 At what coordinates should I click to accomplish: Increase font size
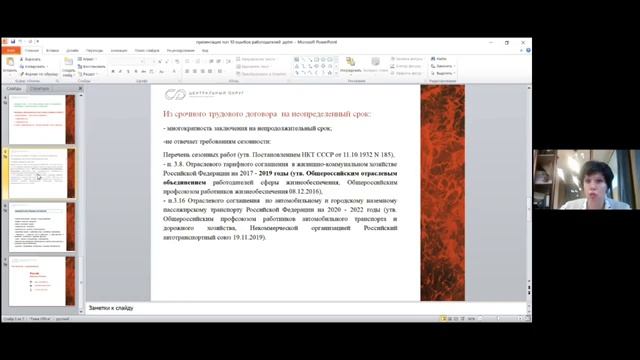(160, 61)
